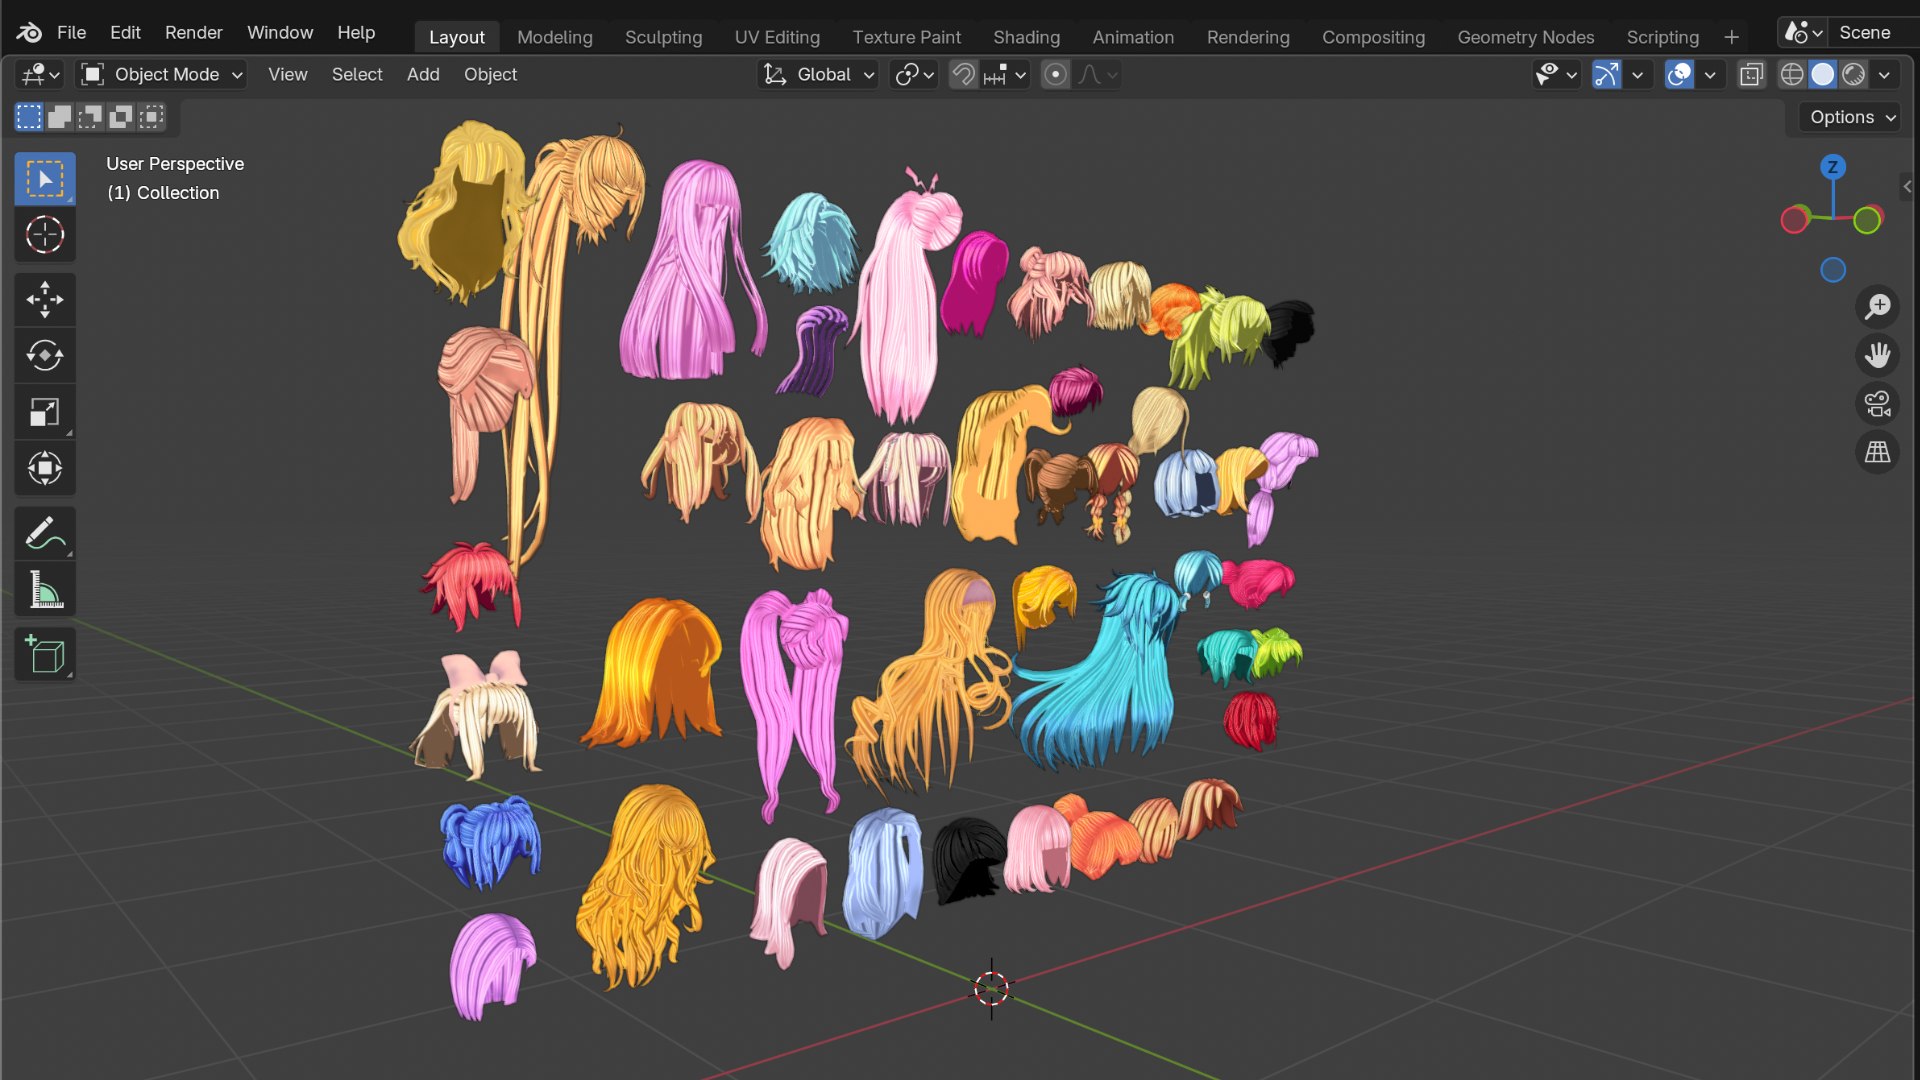Choose the Extend selection mode icon
This screenshot has width=1920, height=1080.
[59, 117]
